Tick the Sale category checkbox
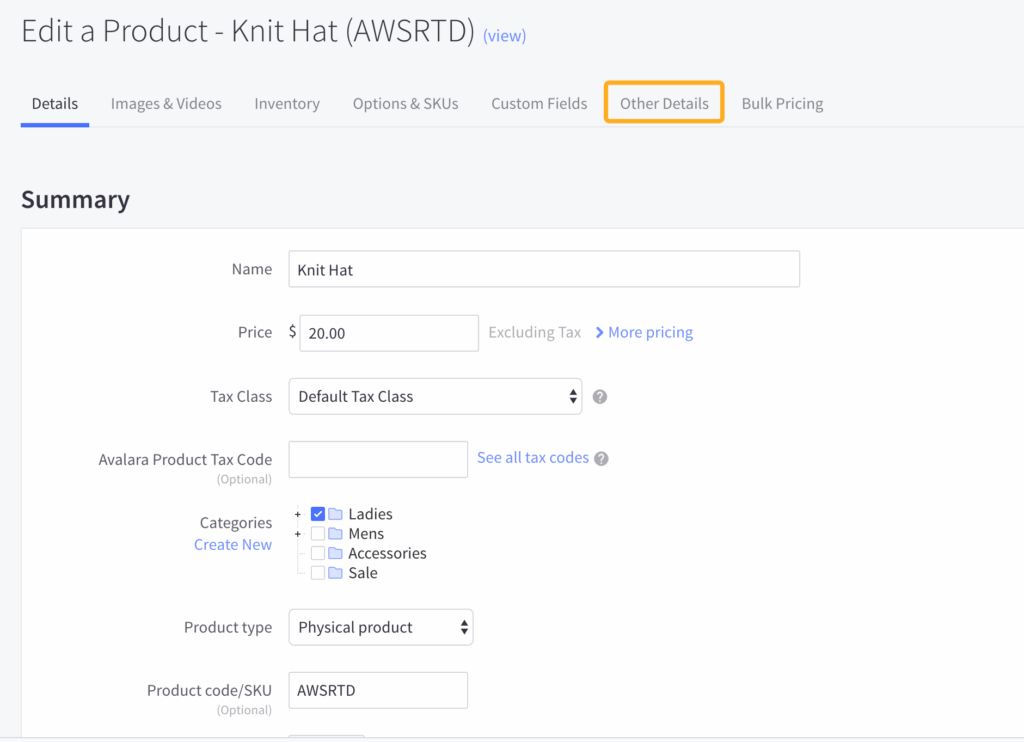1024x742 pixels. click(318, 573)
